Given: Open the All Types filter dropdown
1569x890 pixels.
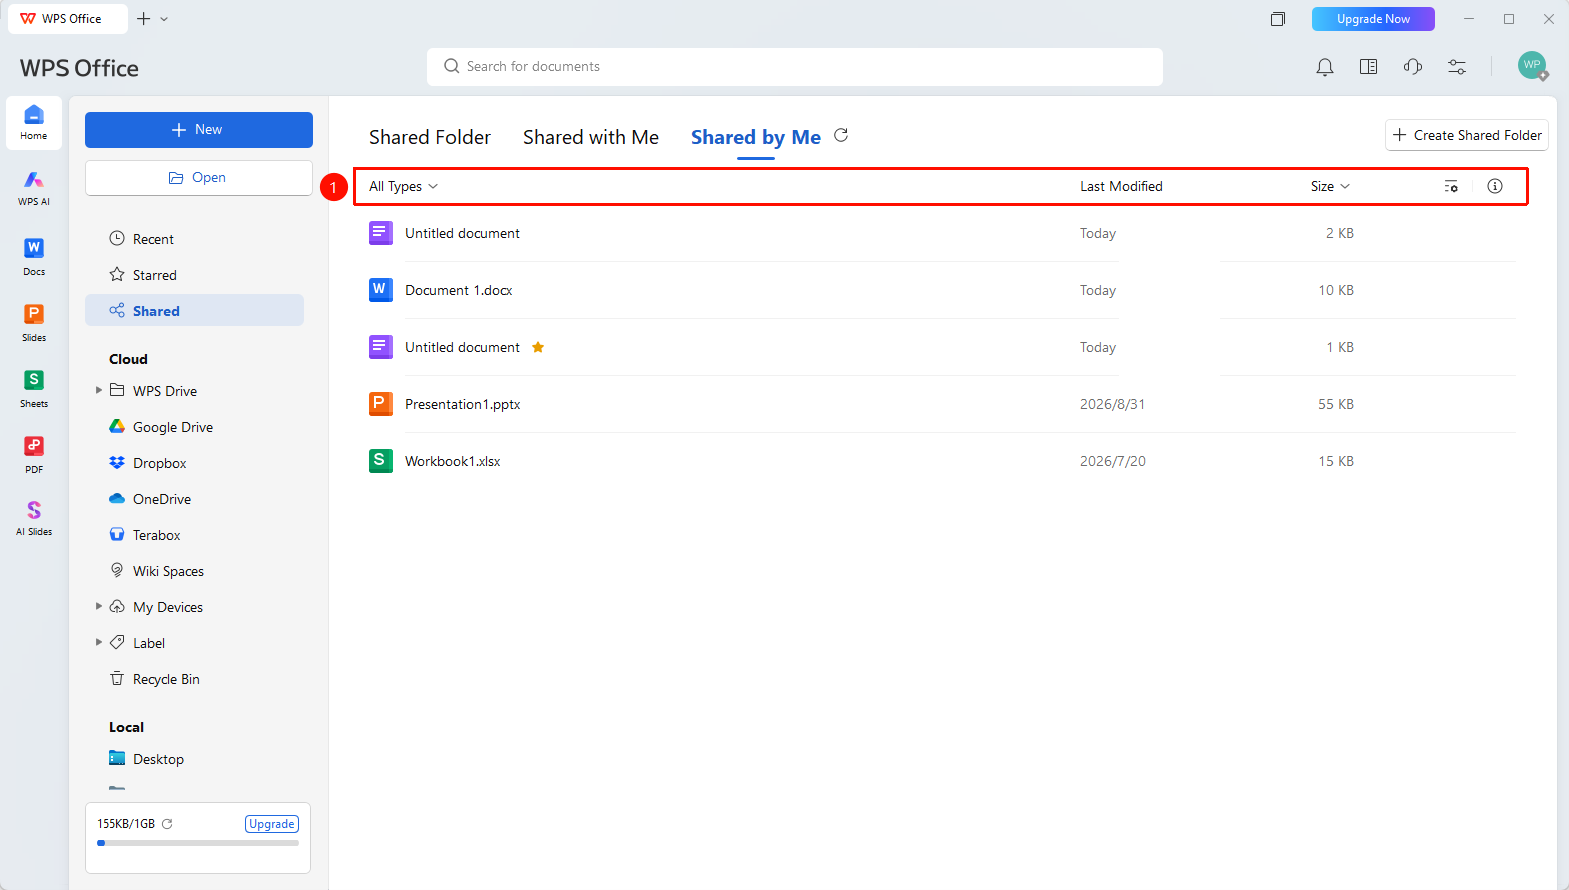Looking at the screenshot, I should pos(403,186).
